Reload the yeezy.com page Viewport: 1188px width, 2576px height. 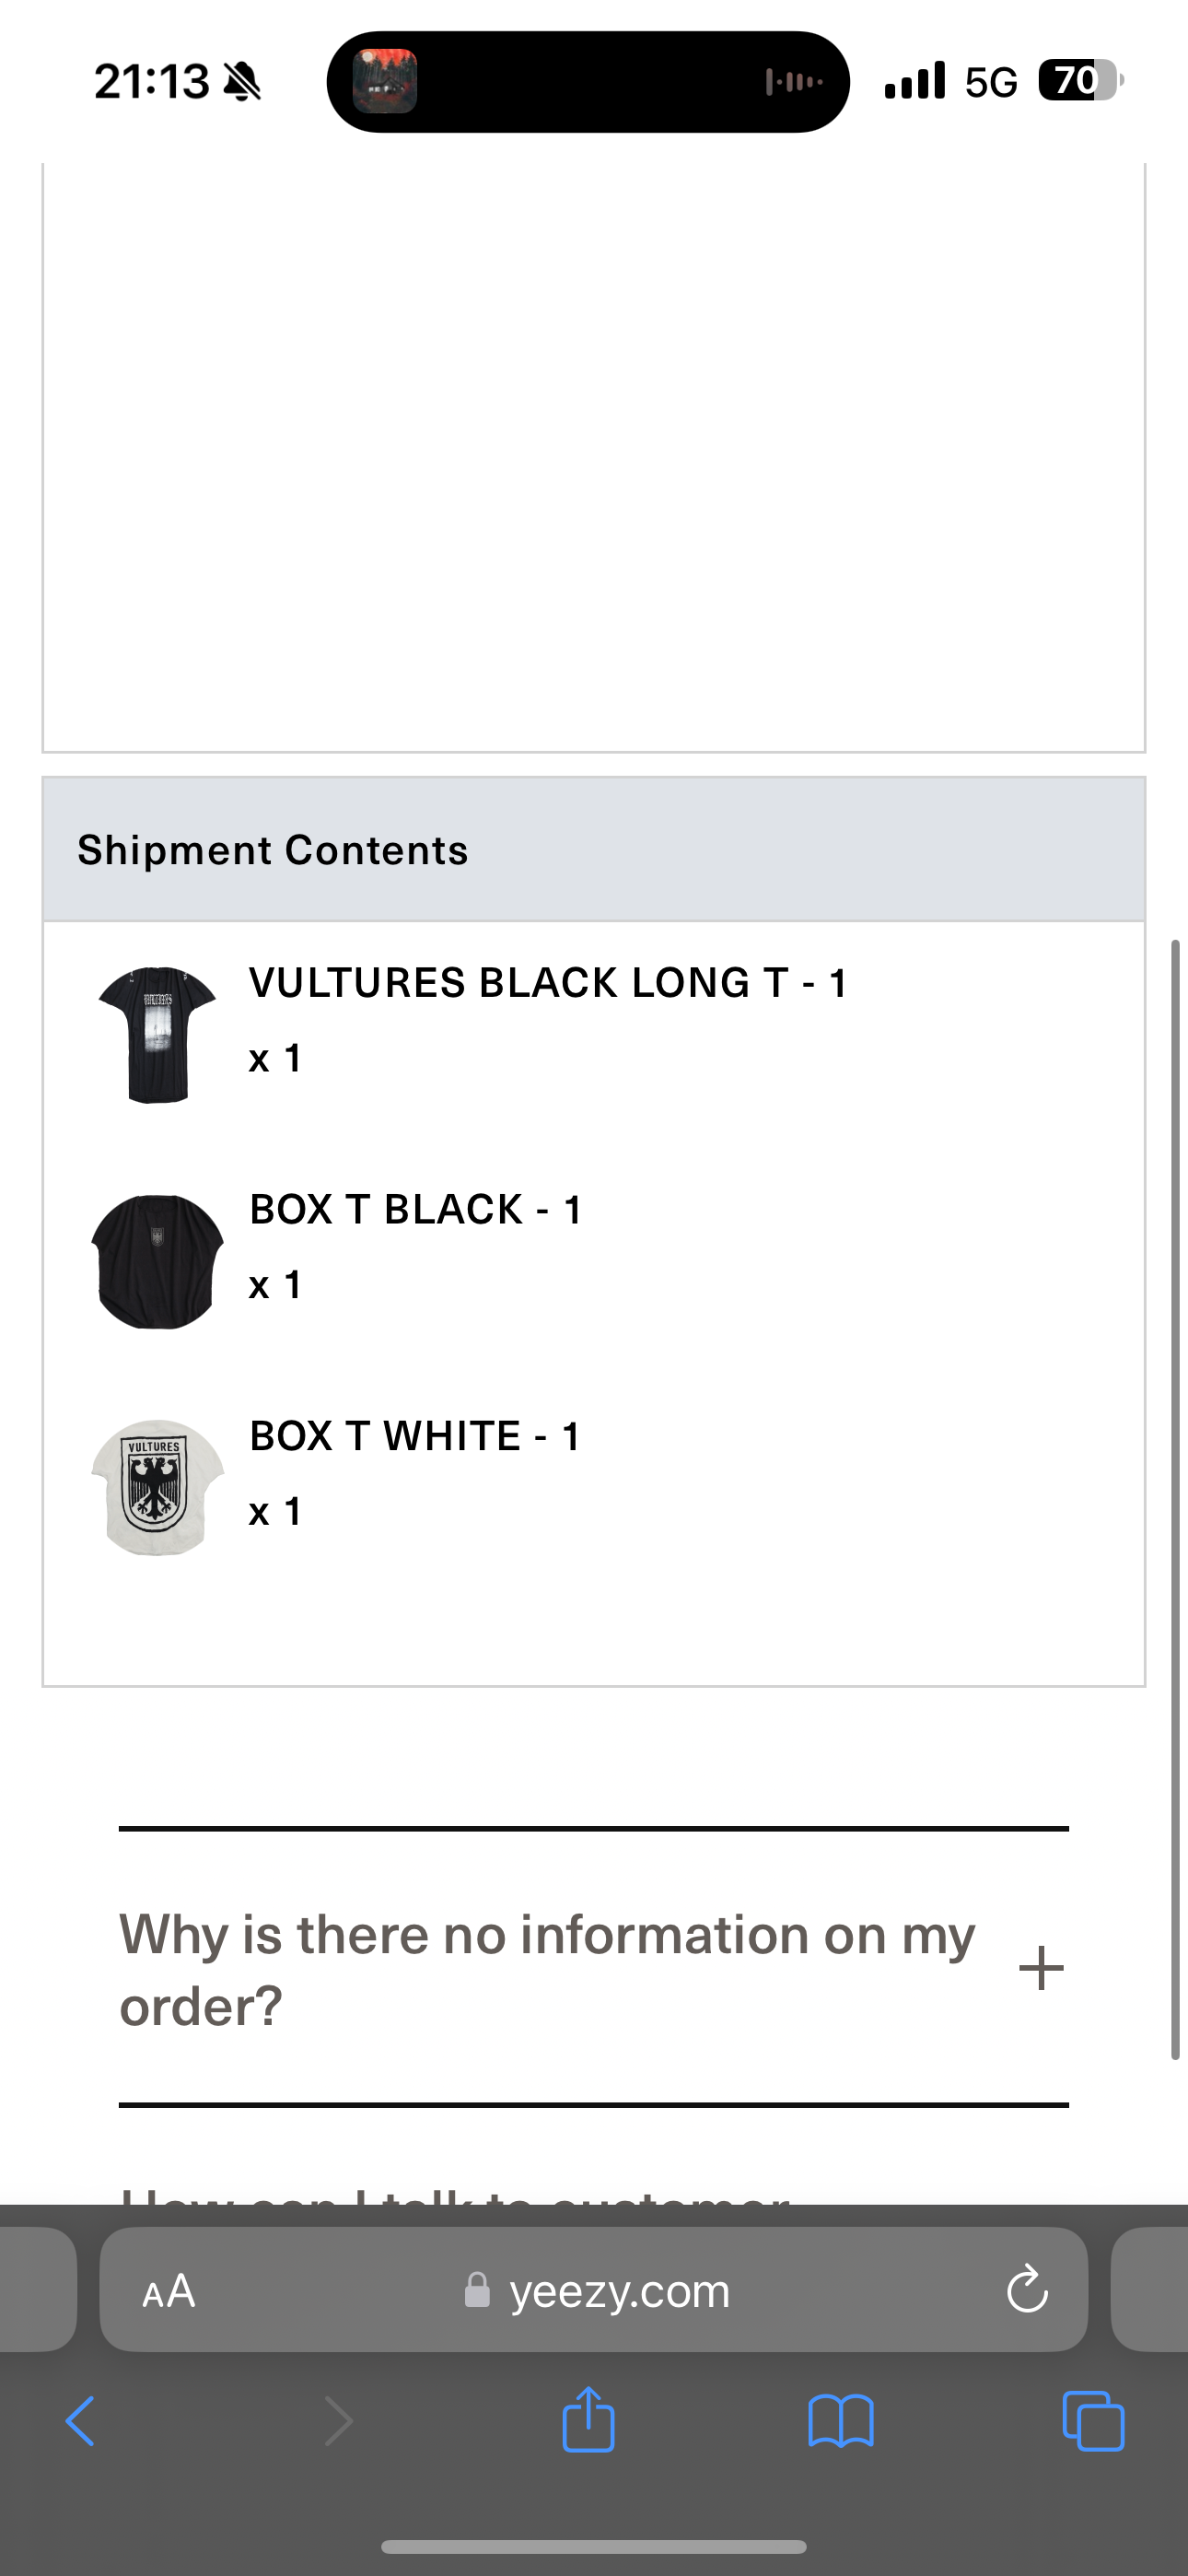point(1027,2290)
